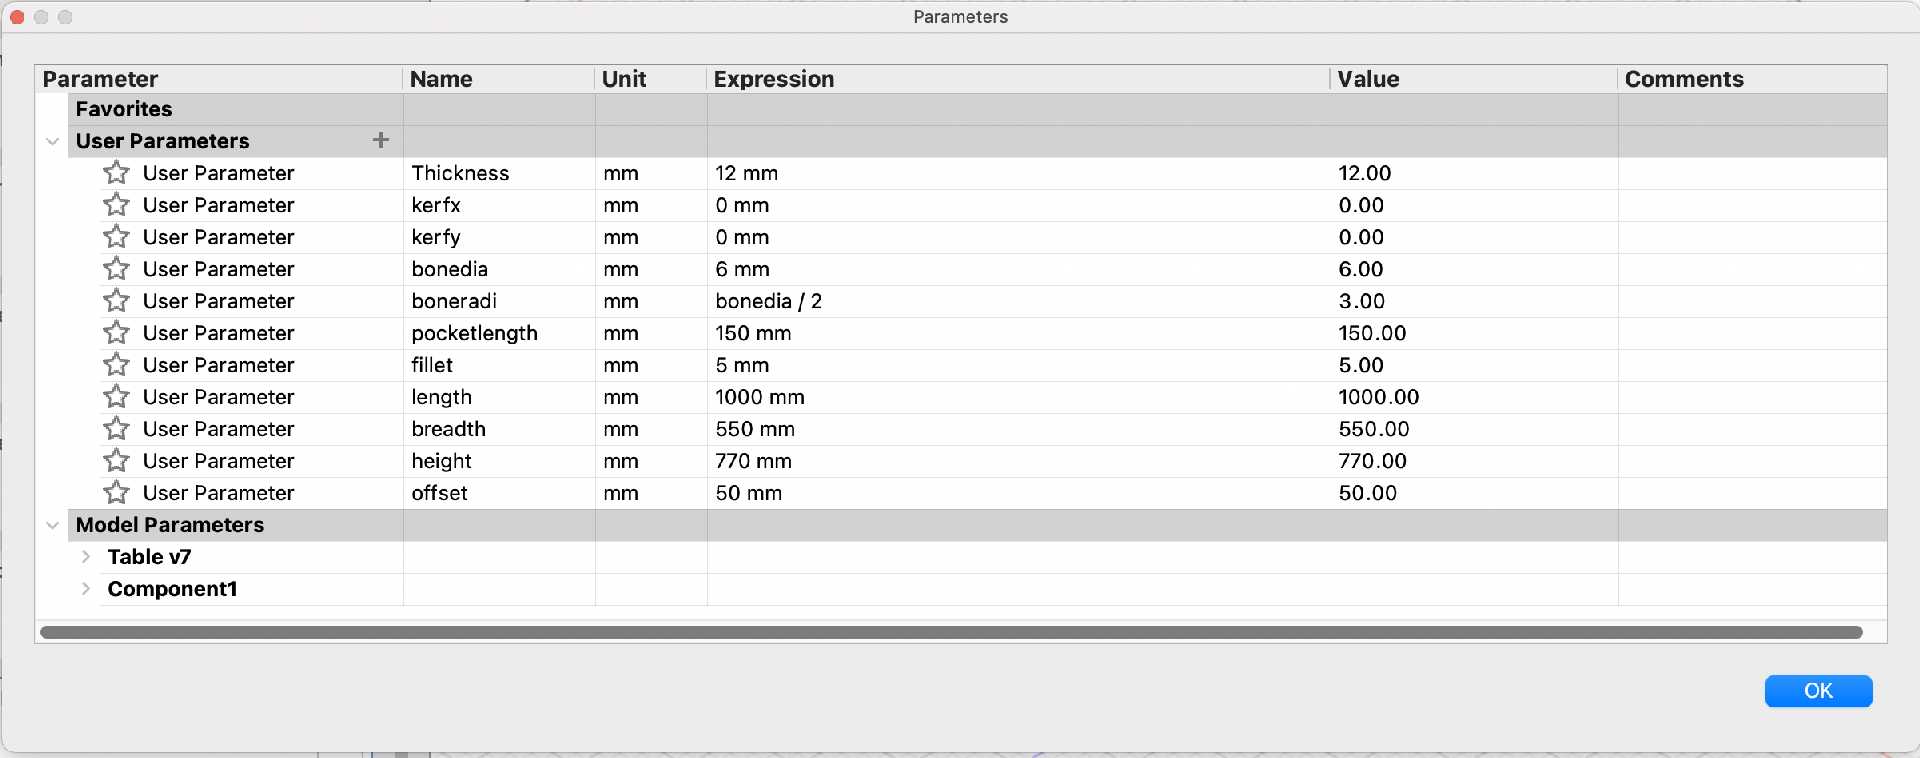1920x758 pixels.
Task: Edit the kerfy name cell
Action: pos(499,237)
